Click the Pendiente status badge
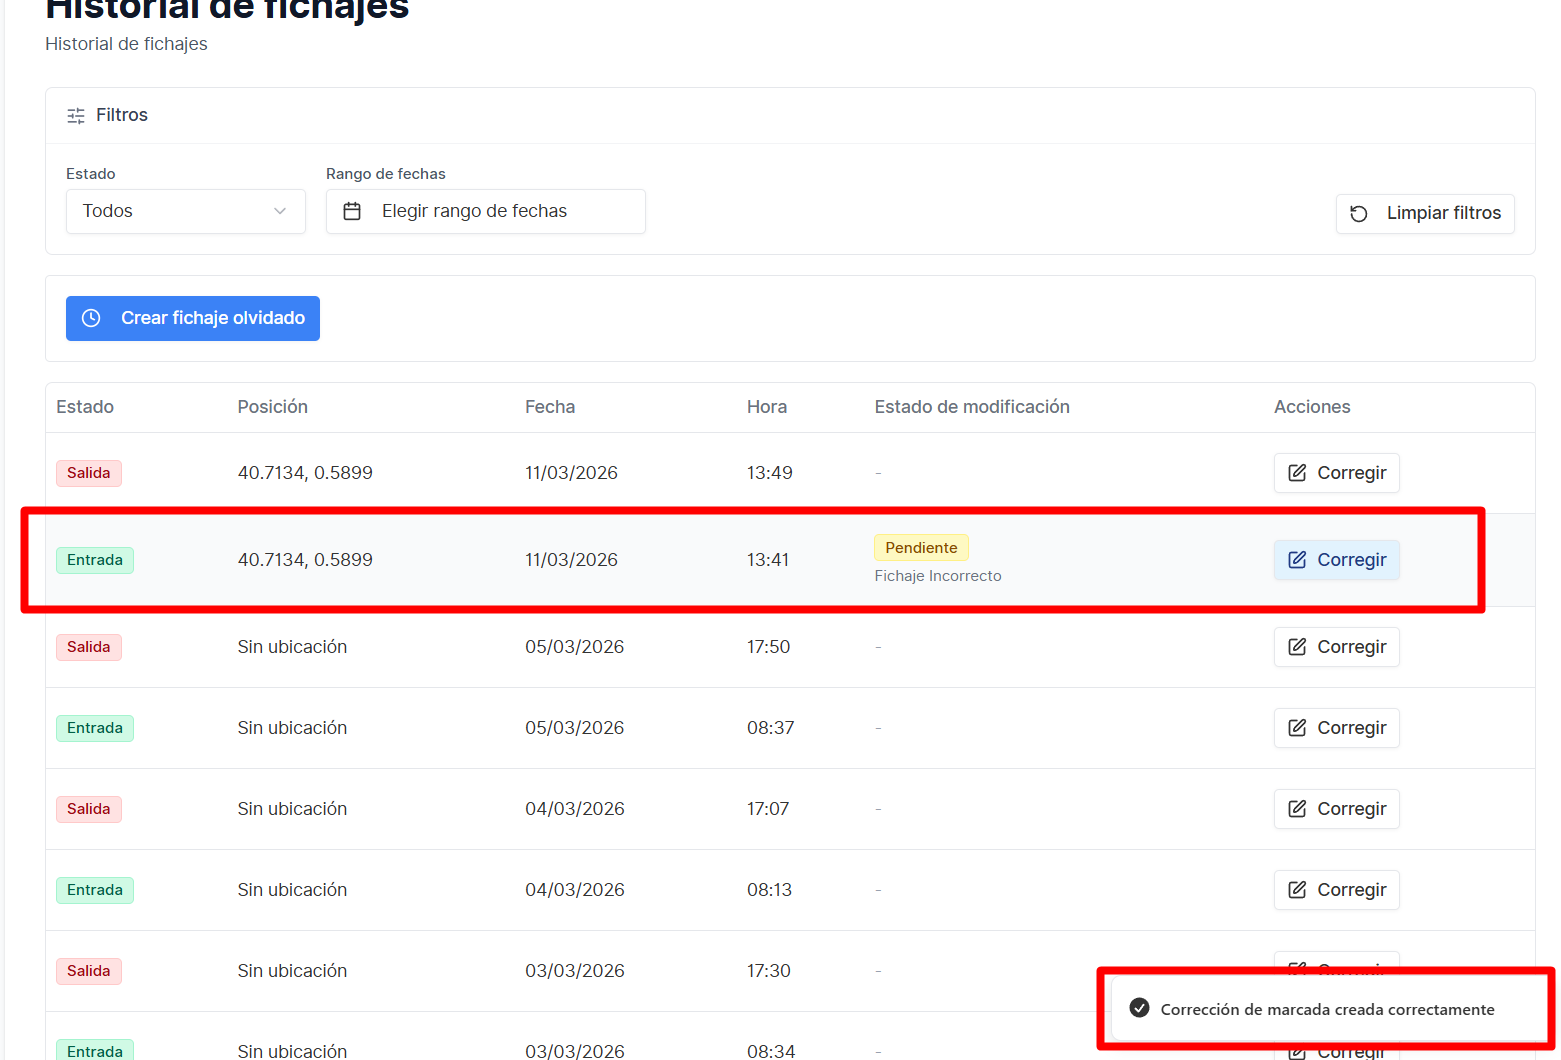 coord(921,548)
